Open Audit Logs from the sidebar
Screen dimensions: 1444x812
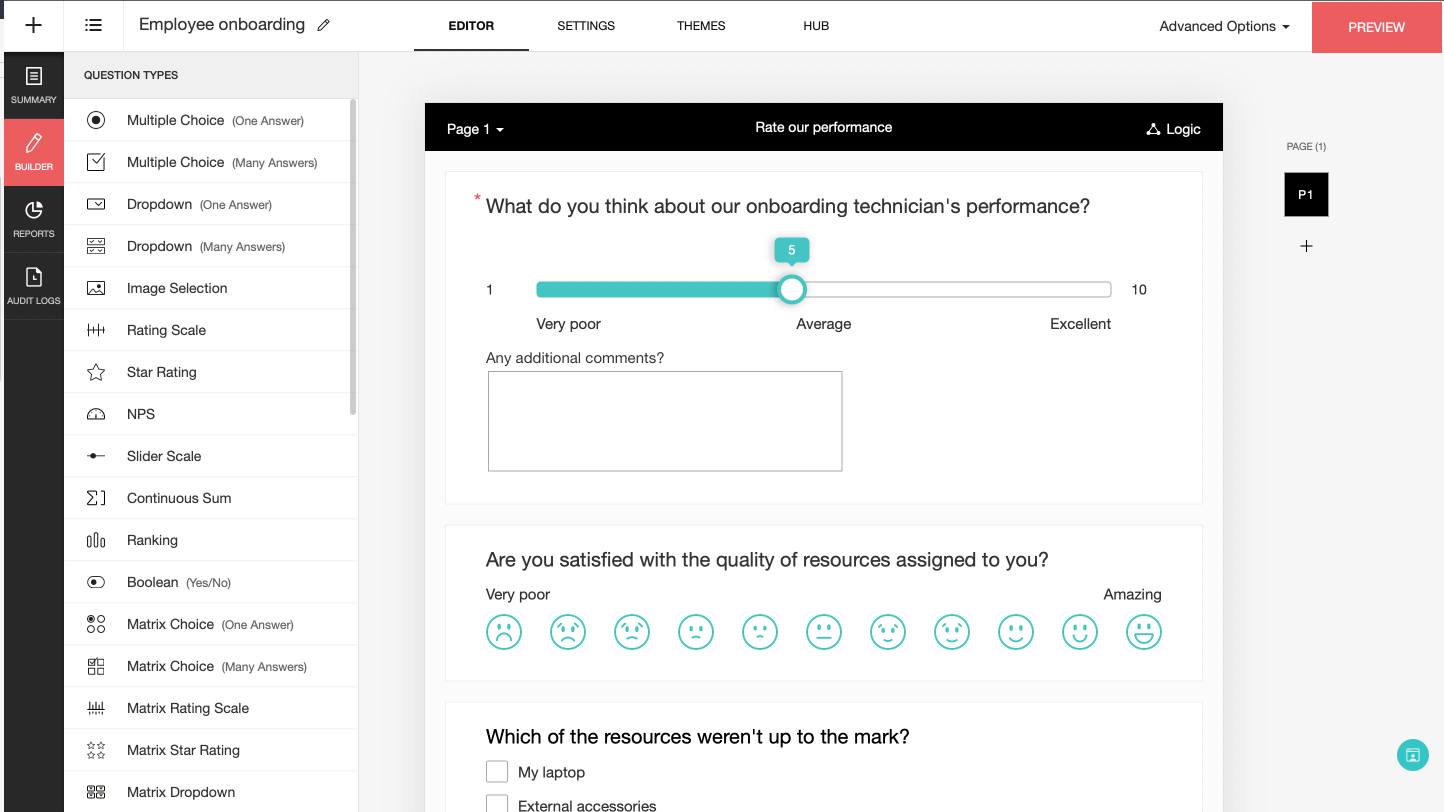tap(34, 285)
